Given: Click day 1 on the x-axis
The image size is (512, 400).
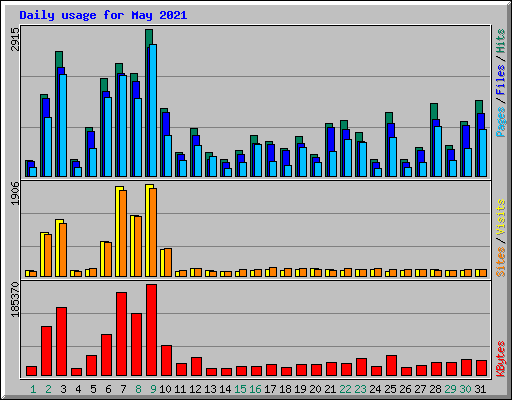Looking at the screenshot, I should [33, 389].
